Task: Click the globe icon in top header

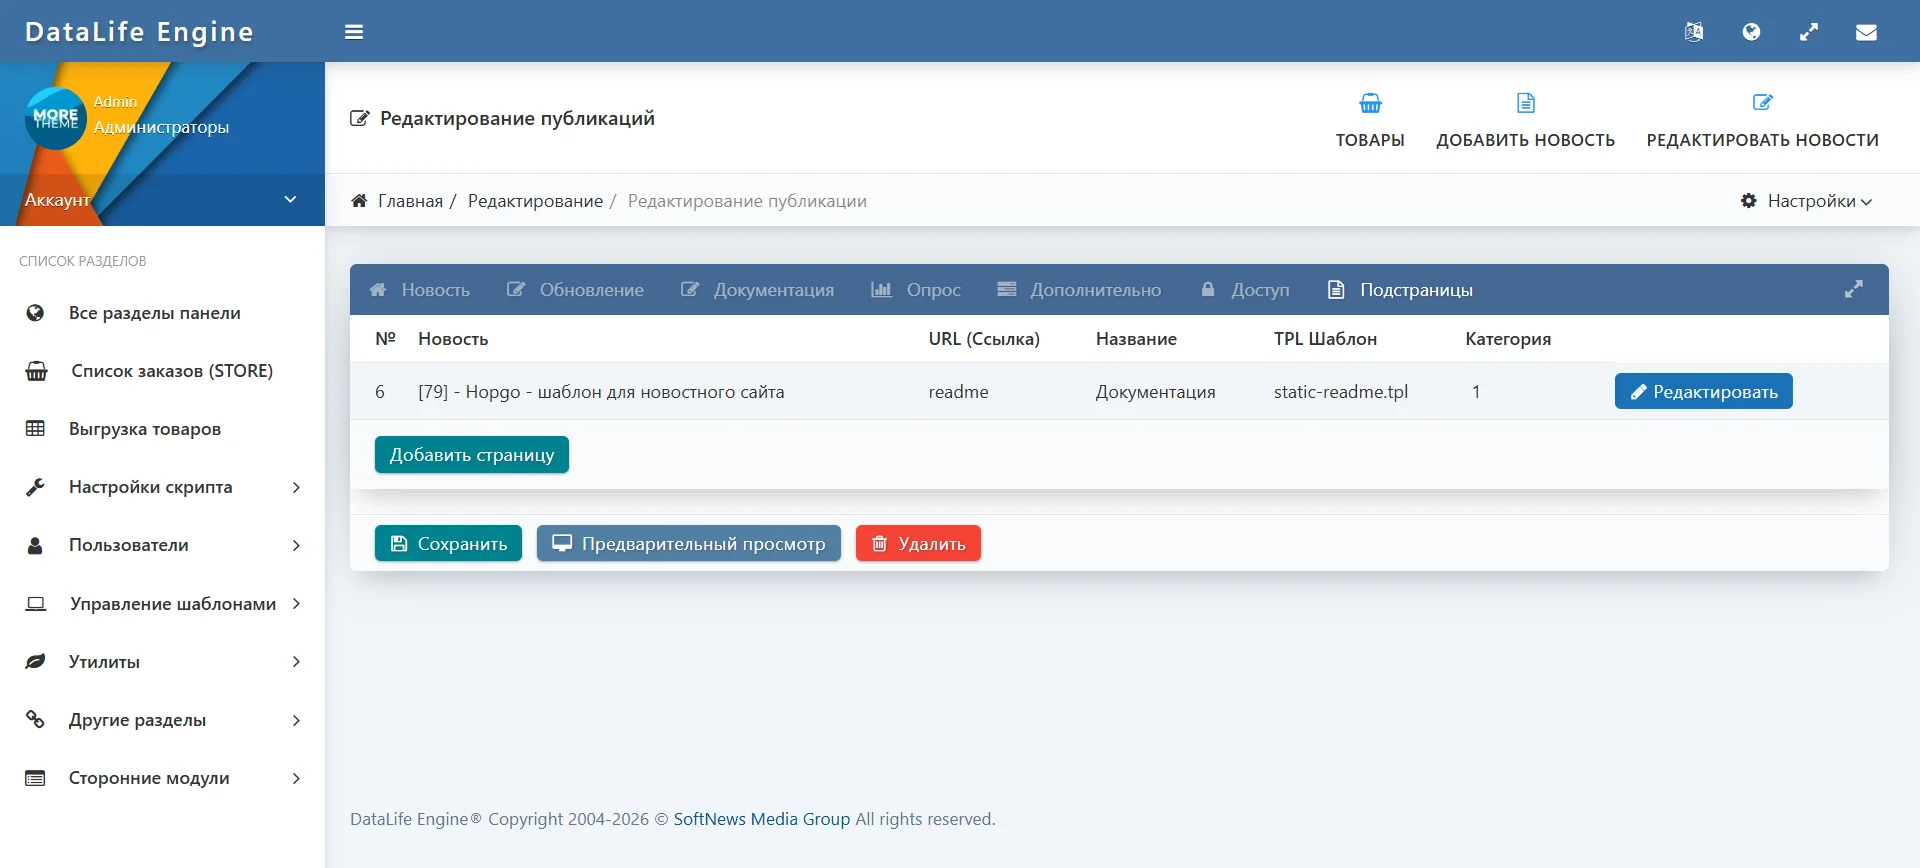Action: point(1751,32)
